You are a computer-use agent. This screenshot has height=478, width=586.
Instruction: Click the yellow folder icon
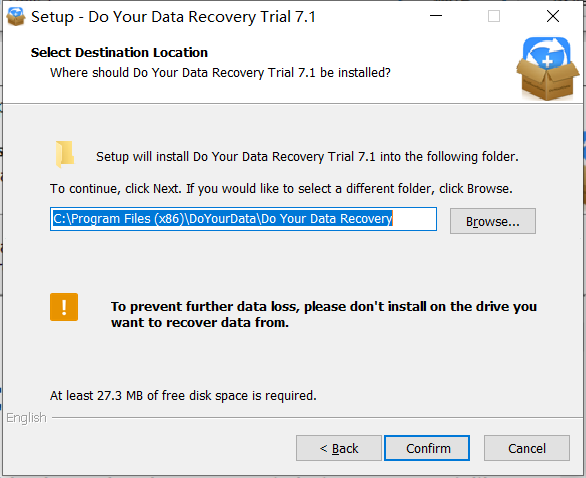click(65, 154)
